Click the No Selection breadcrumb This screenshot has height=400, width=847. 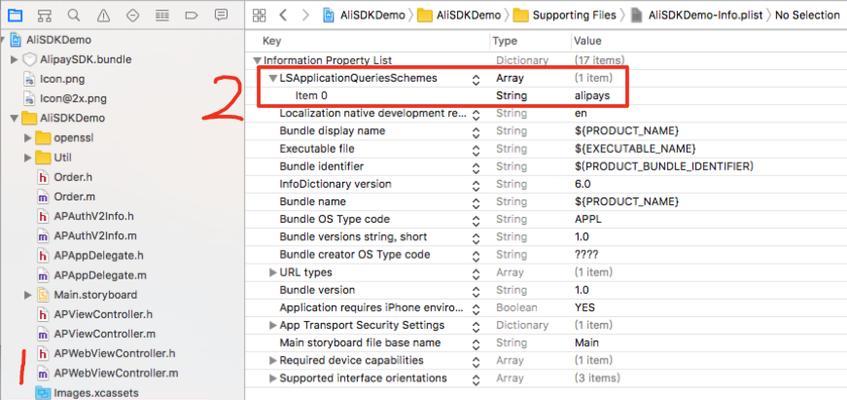(x=807, y=15)
